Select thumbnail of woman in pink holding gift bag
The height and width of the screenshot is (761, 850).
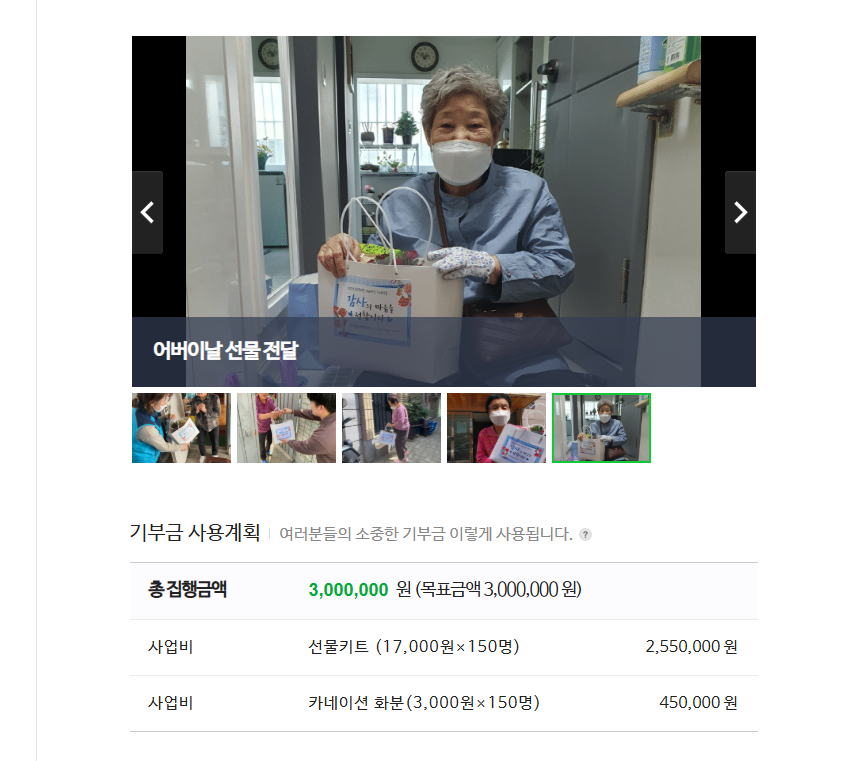(x=496, y=428)
